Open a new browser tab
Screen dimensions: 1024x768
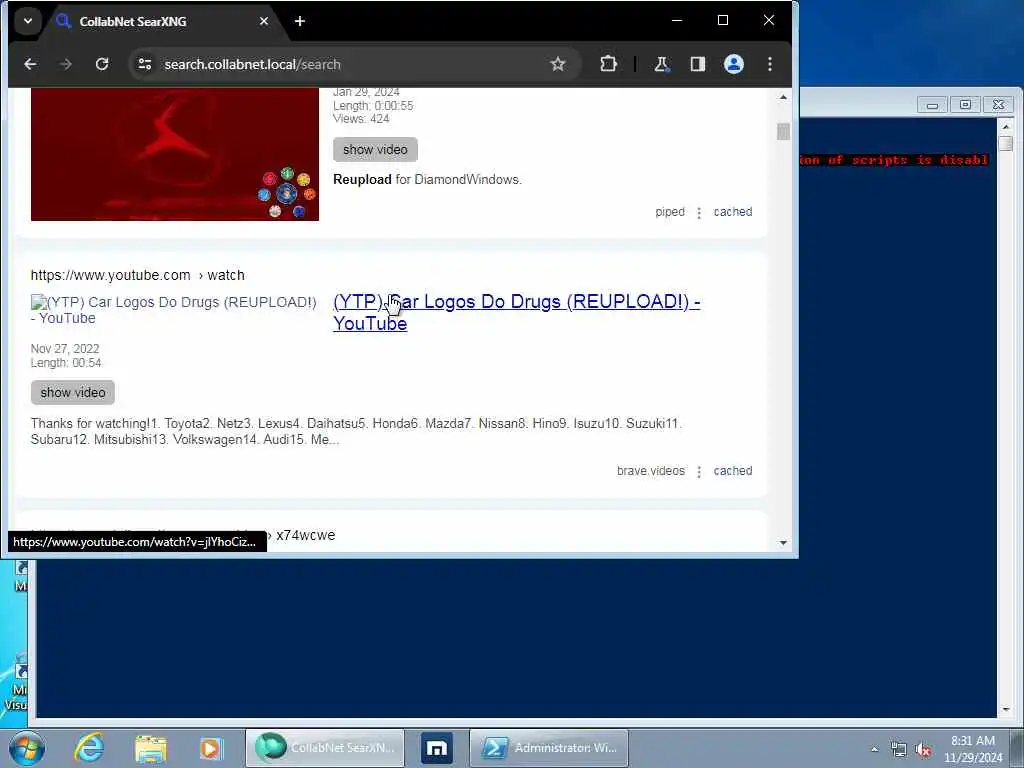300,22
